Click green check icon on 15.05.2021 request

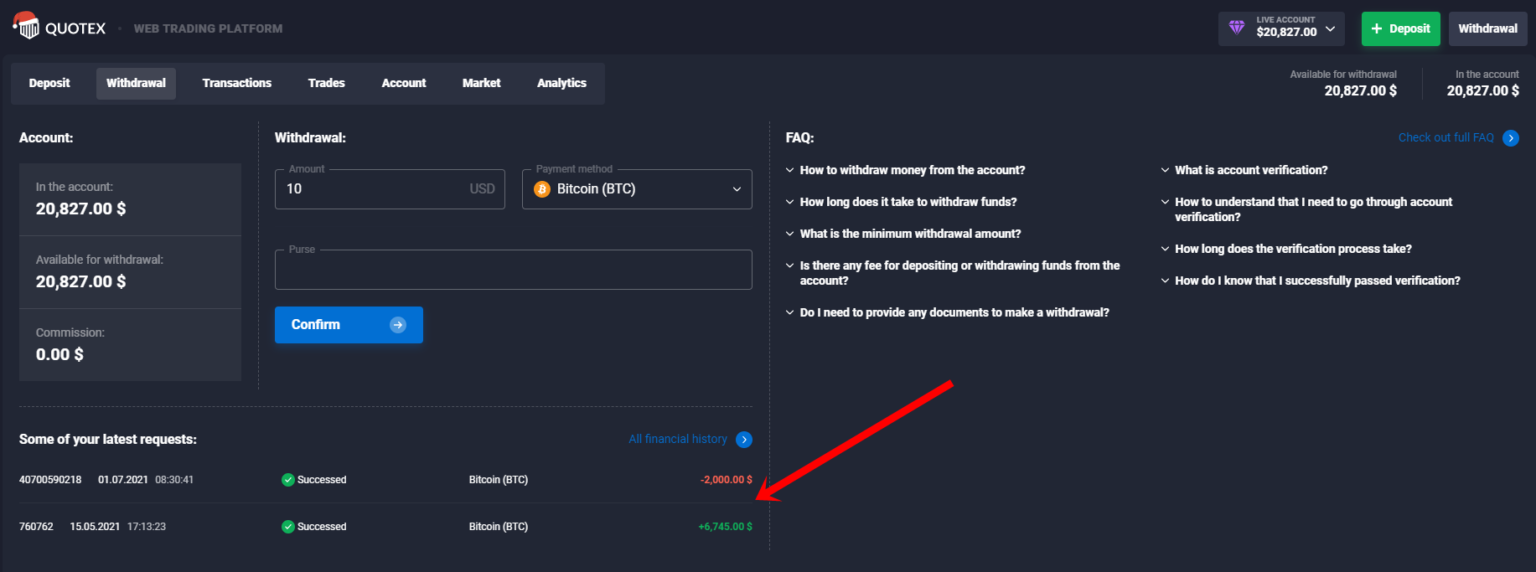tap(288, 527)
